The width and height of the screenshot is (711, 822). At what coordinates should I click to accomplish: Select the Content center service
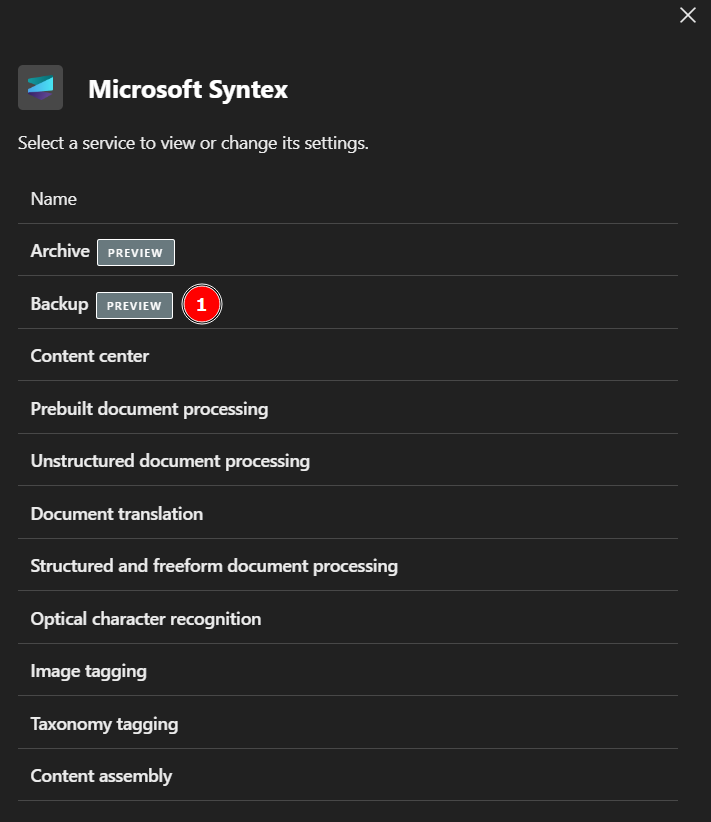point(90,356)
